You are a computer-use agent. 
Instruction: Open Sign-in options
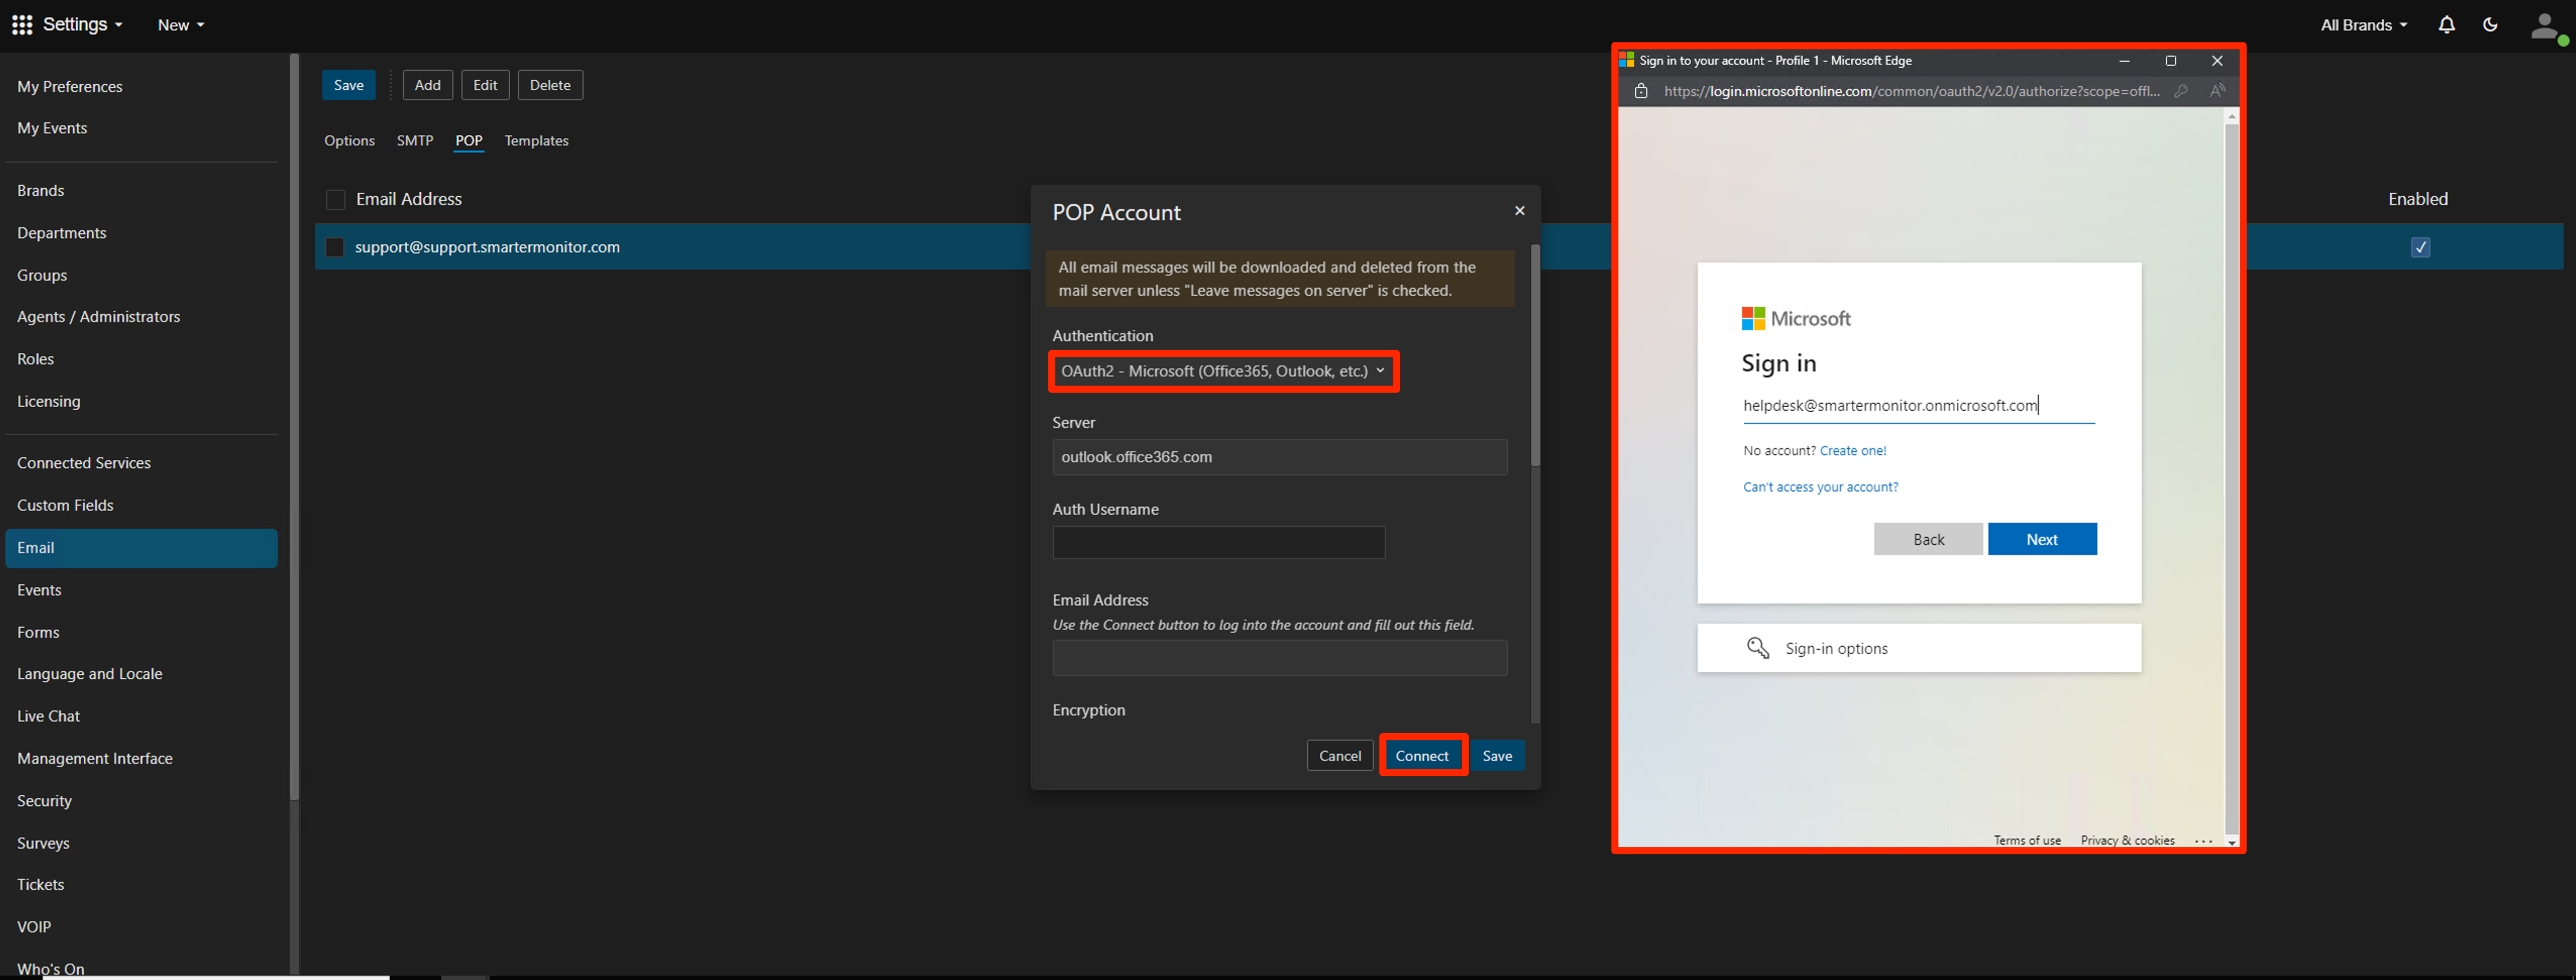(1919, 648)
